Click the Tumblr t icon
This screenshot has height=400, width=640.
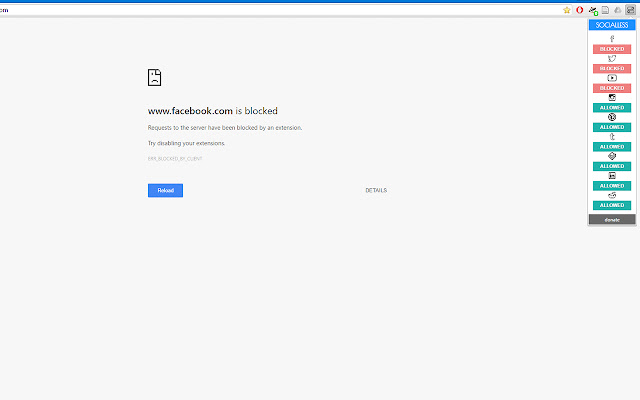click(x=612, y=137)
